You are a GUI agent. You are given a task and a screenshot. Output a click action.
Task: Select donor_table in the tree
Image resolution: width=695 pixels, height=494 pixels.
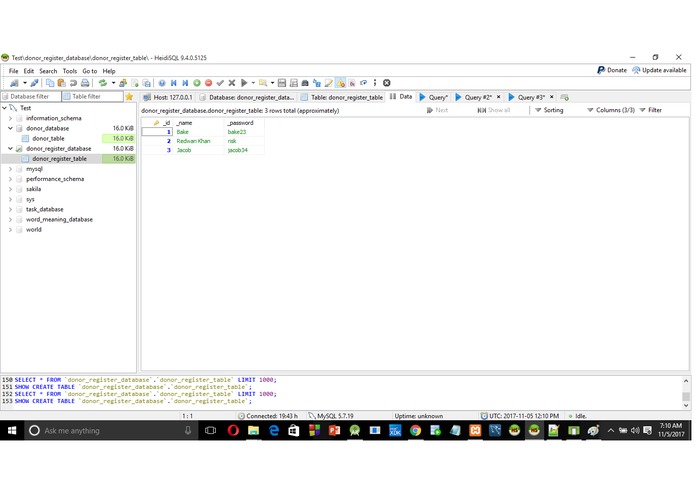coord(48,139)
